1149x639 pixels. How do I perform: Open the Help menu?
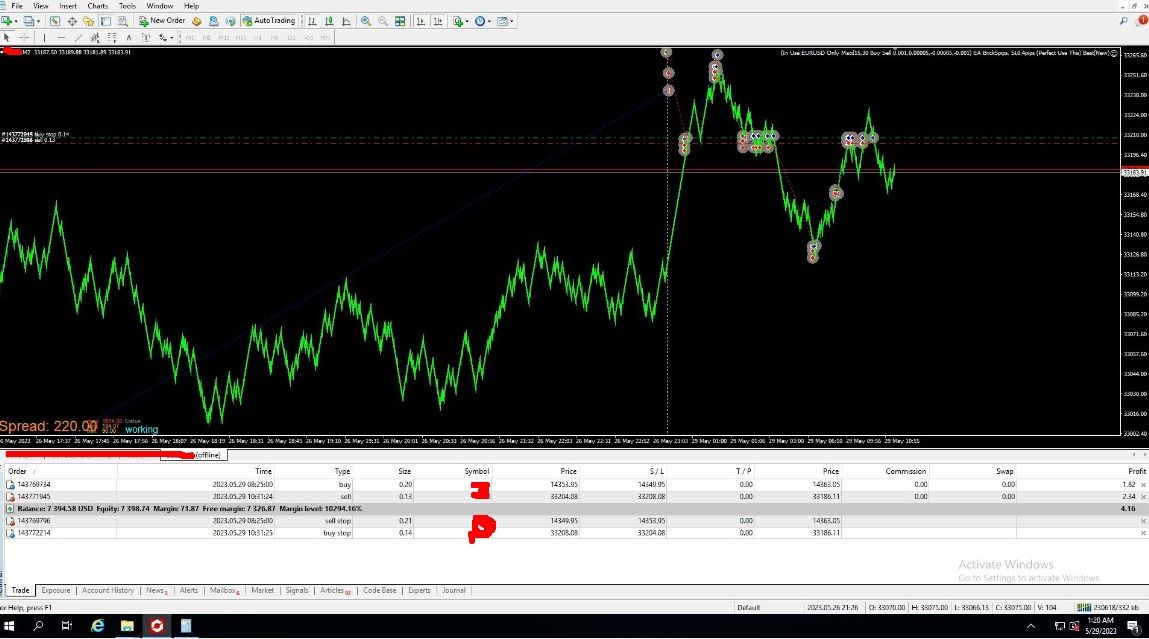(x=191, y=6)
